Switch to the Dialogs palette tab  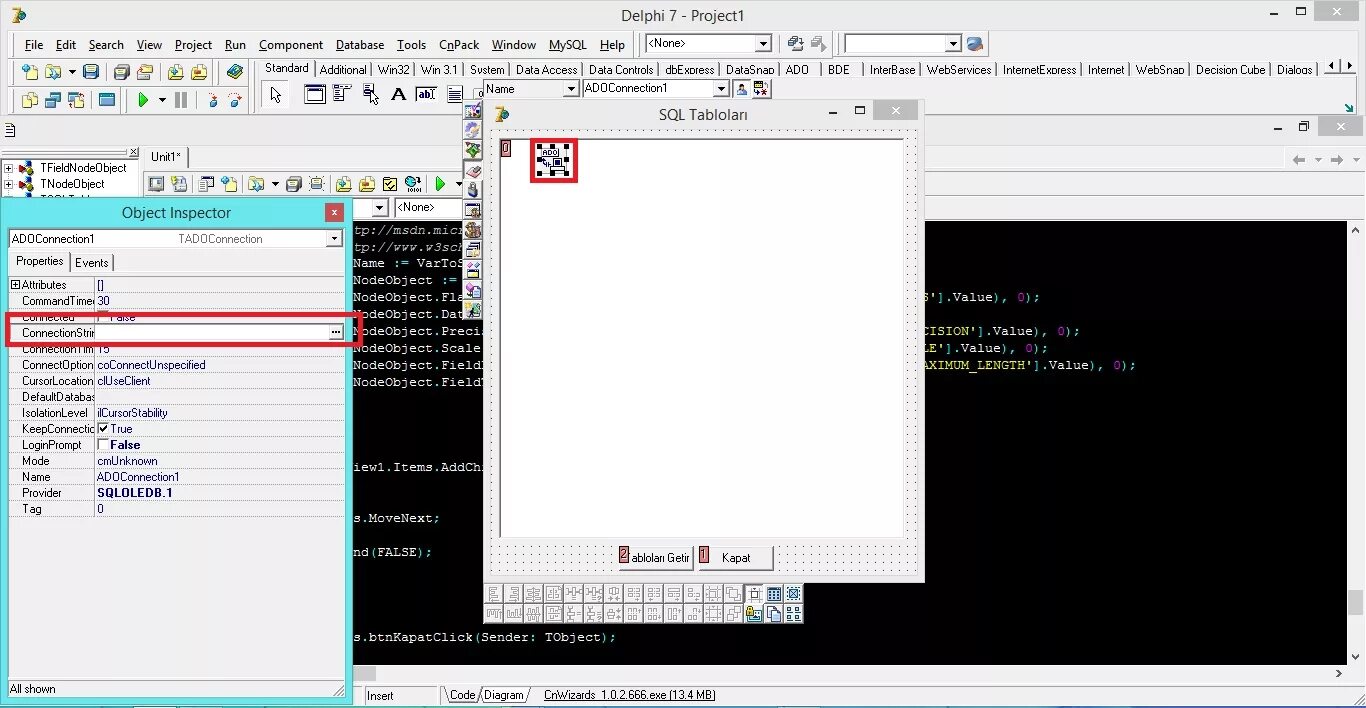point(1295,70)
